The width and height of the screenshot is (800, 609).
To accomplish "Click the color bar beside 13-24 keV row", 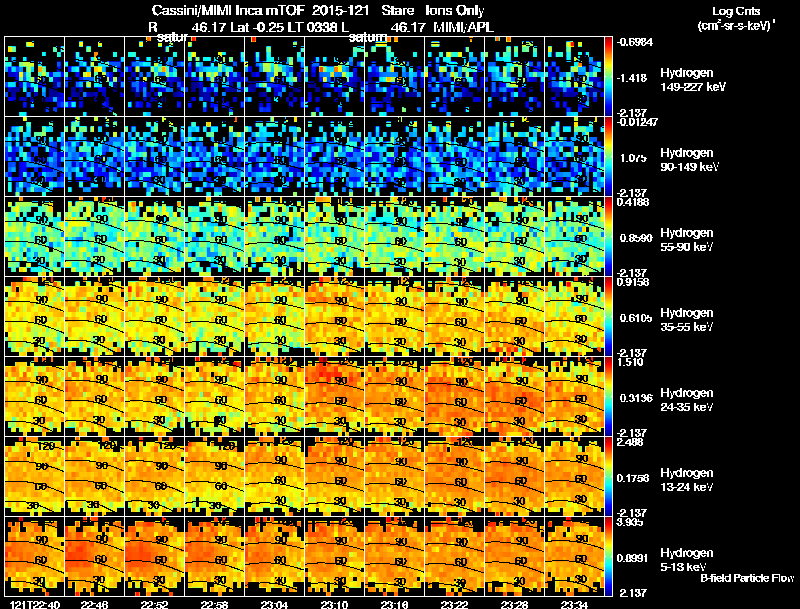I will click(608, 477).
